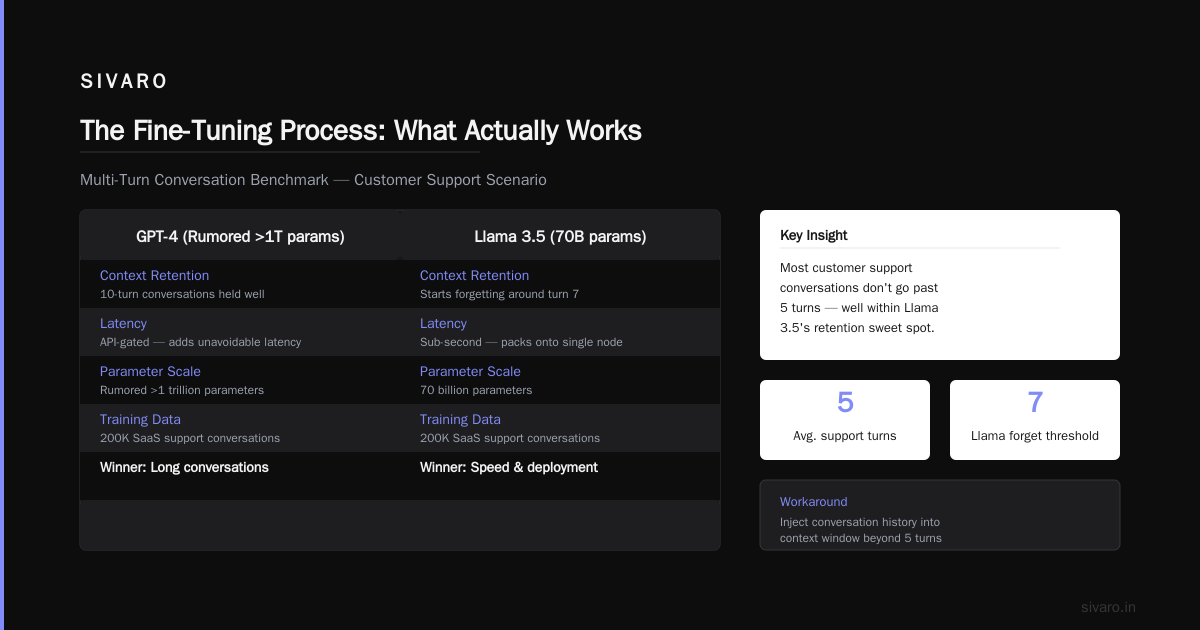1200x630 pixels.
Task: Select the Llama 3.5 (70B params) column header
Action: [x=560, y=237]
